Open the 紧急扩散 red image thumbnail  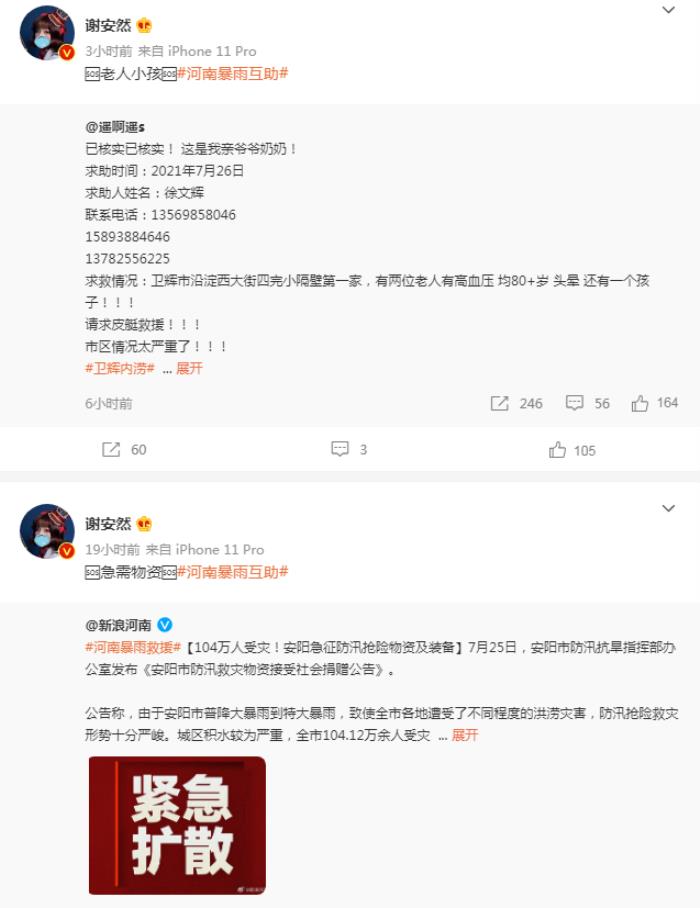pyautogui.click(x=177, y=825)
